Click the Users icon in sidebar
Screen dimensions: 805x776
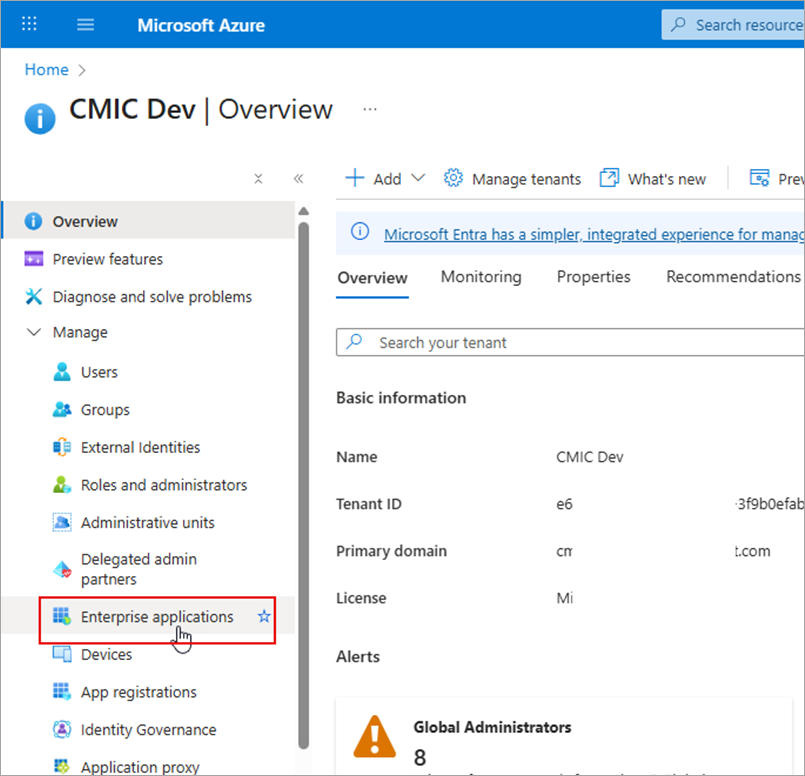tap(62, 372)
